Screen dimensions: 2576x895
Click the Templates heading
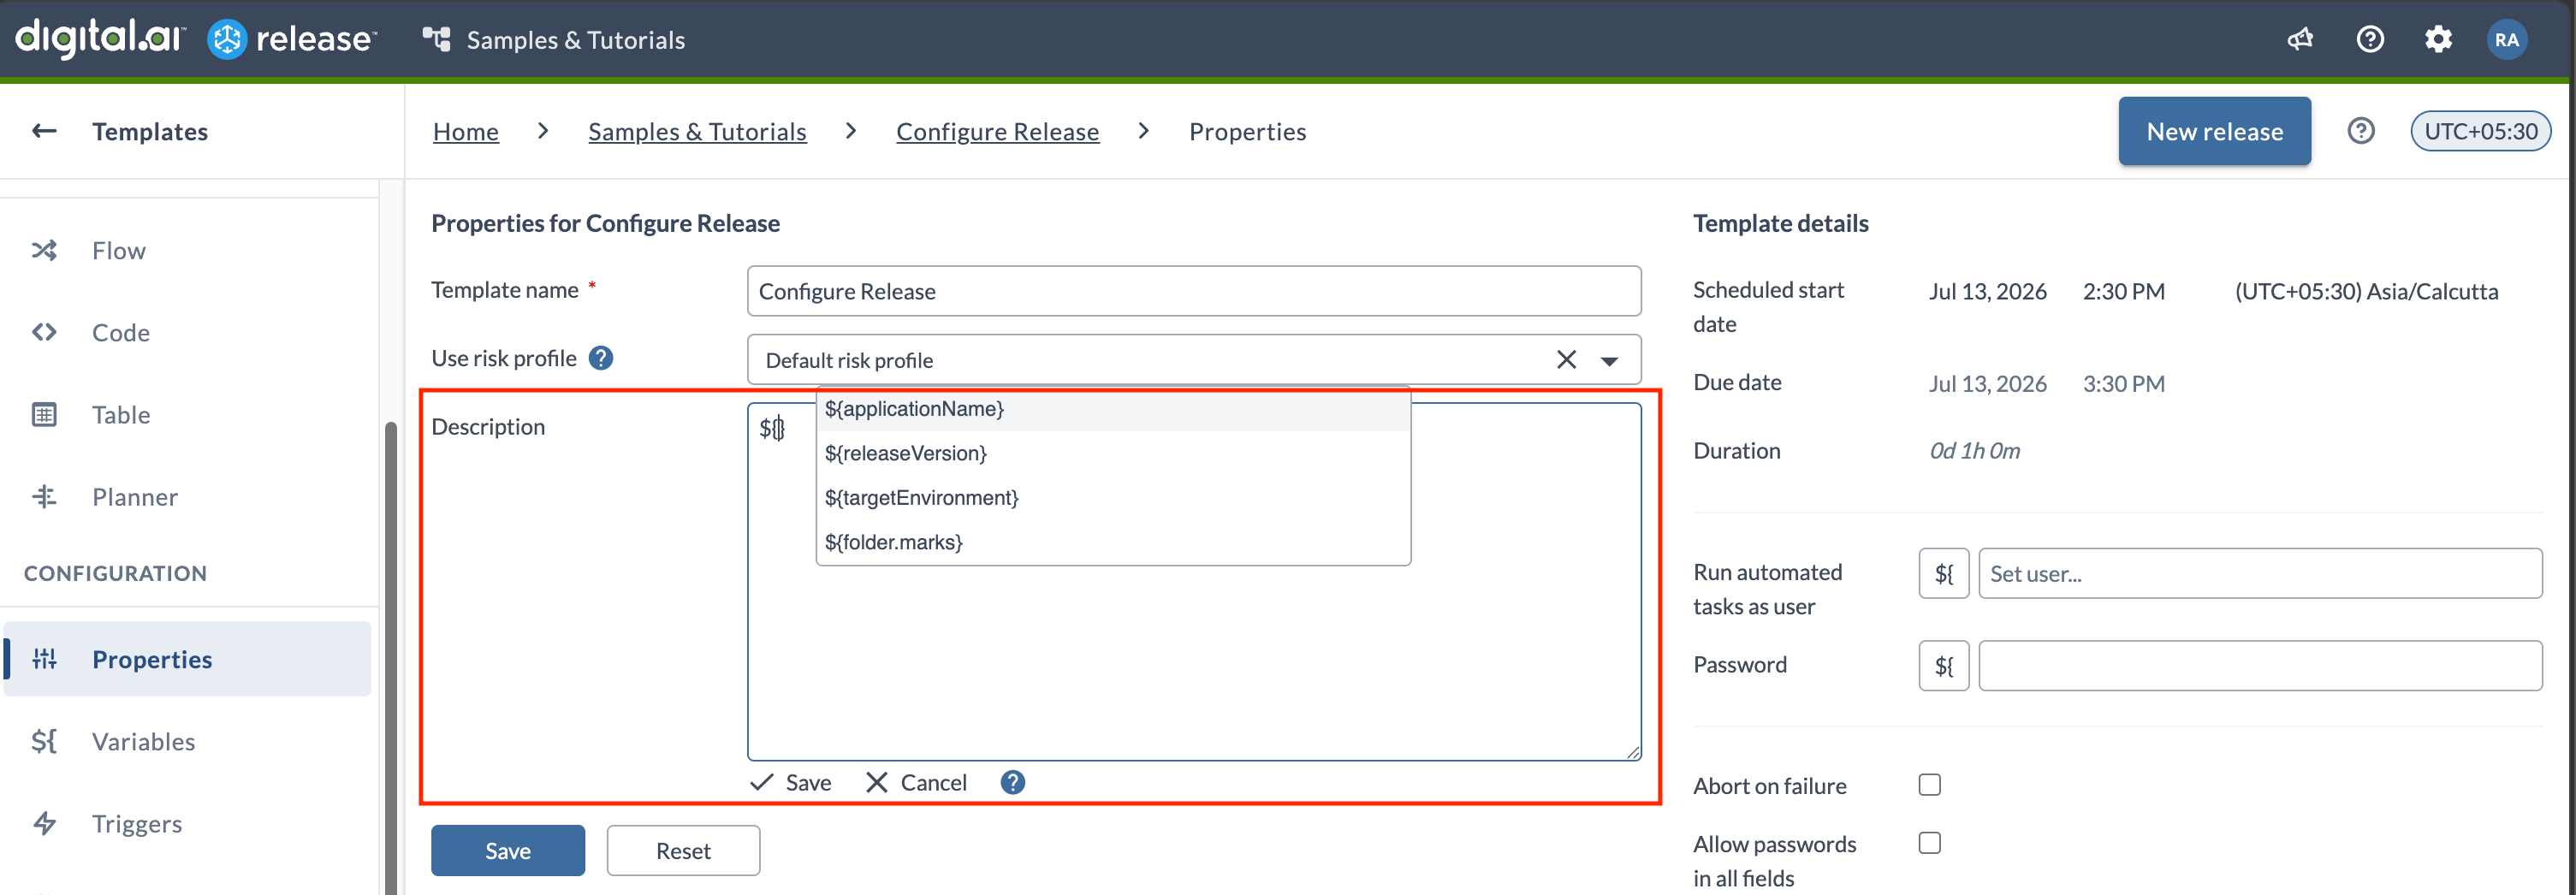click(x=150, y=131)
